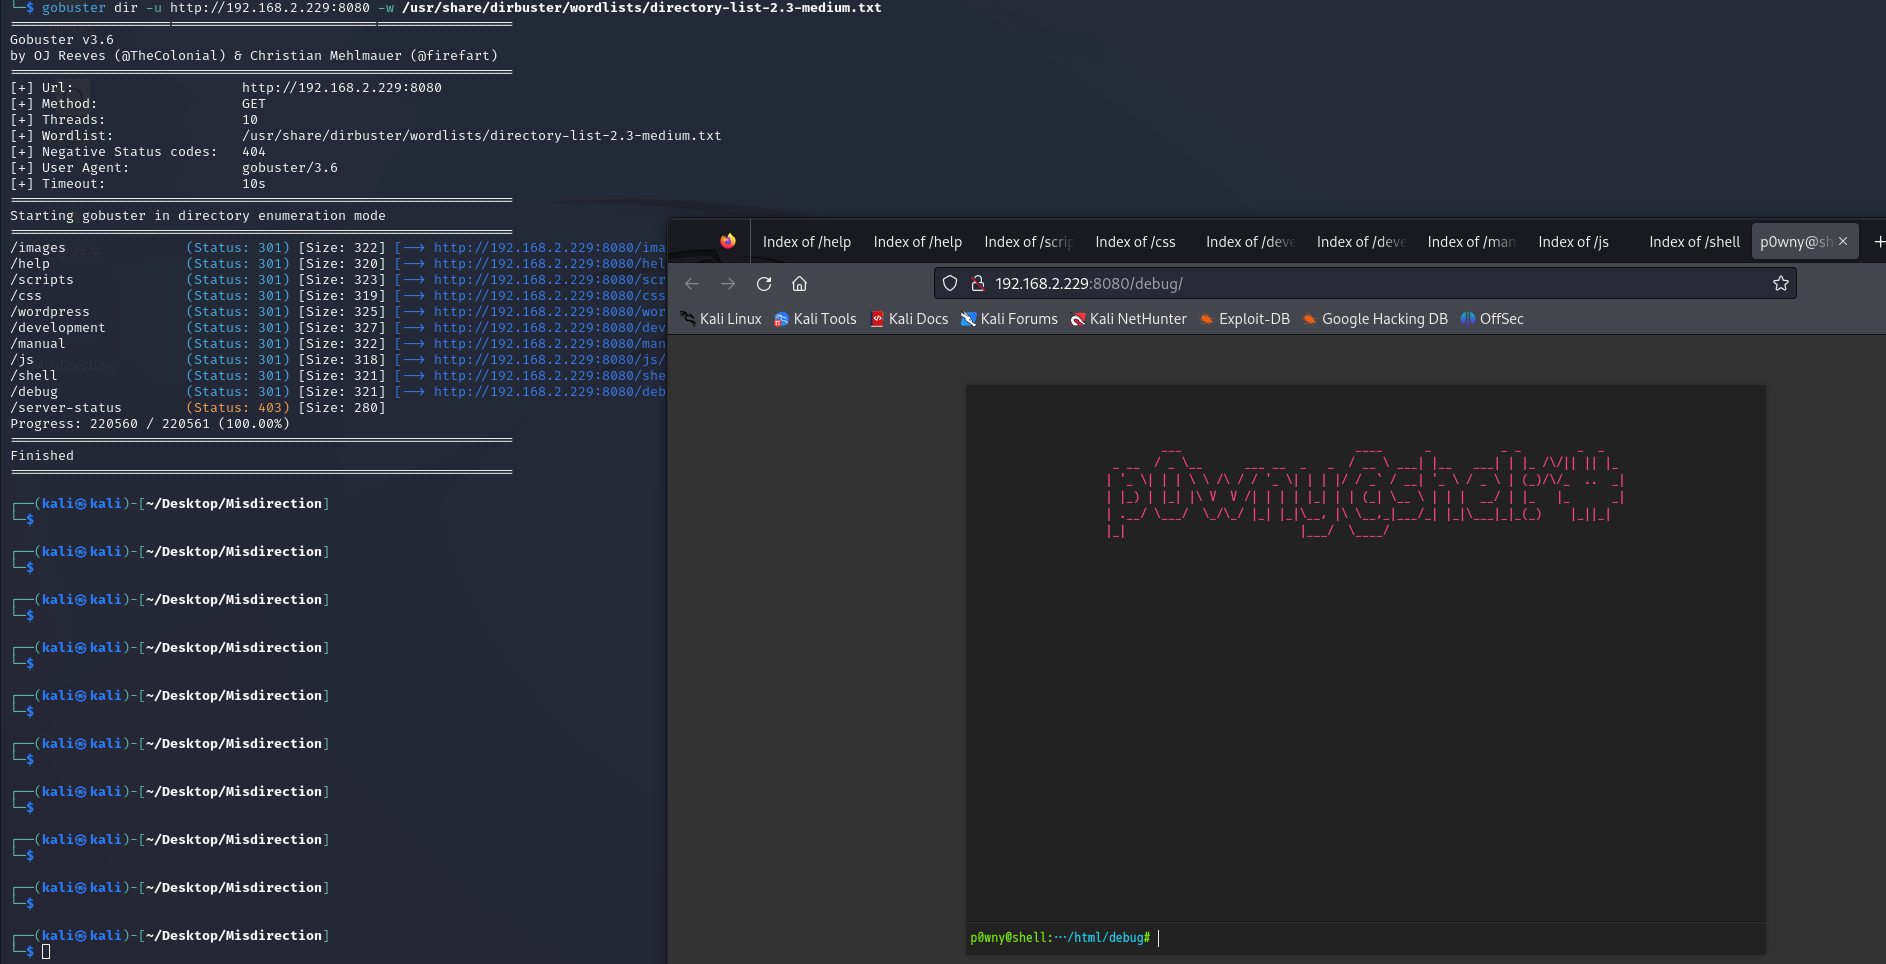Switch to the Index of /css tab

(1140, 242)
